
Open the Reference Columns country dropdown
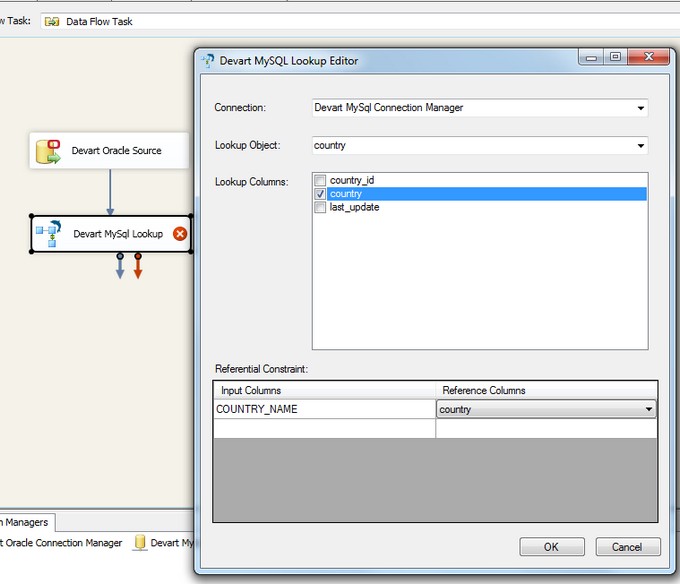[x=649, y=409]
